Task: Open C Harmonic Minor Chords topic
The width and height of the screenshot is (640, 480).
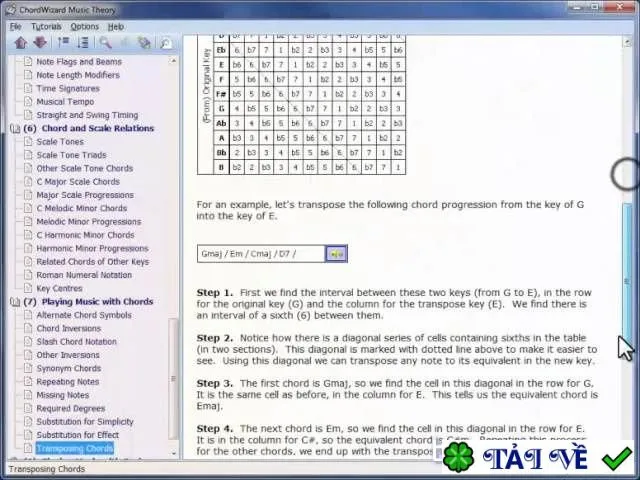Action: click(85, 235)
